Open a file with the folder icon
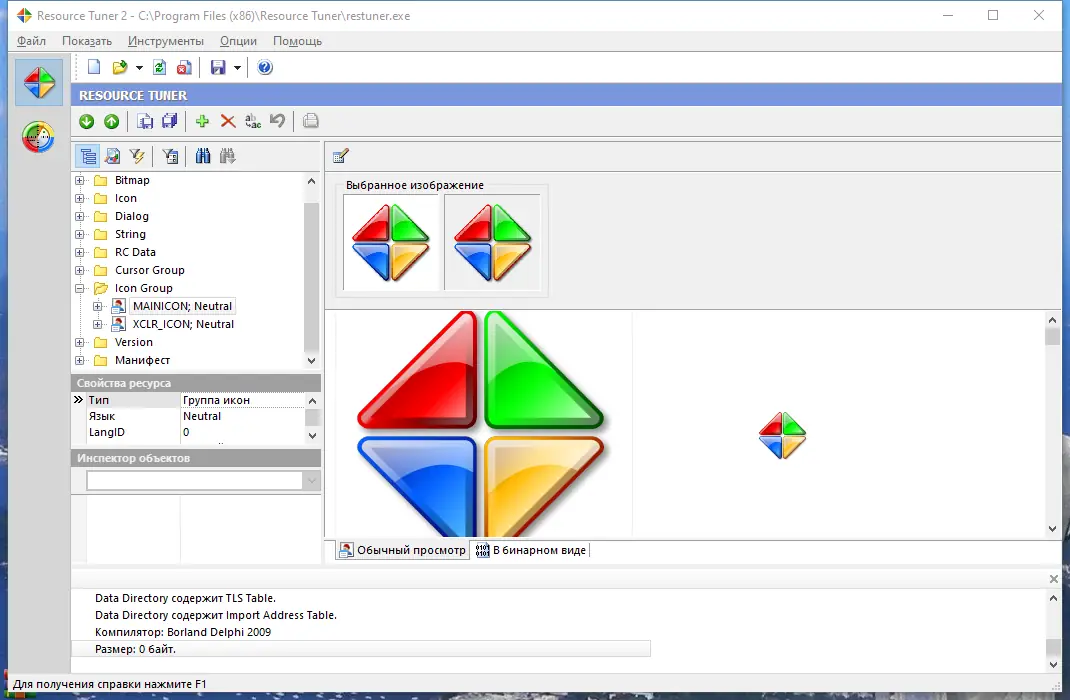 point(119,67)
